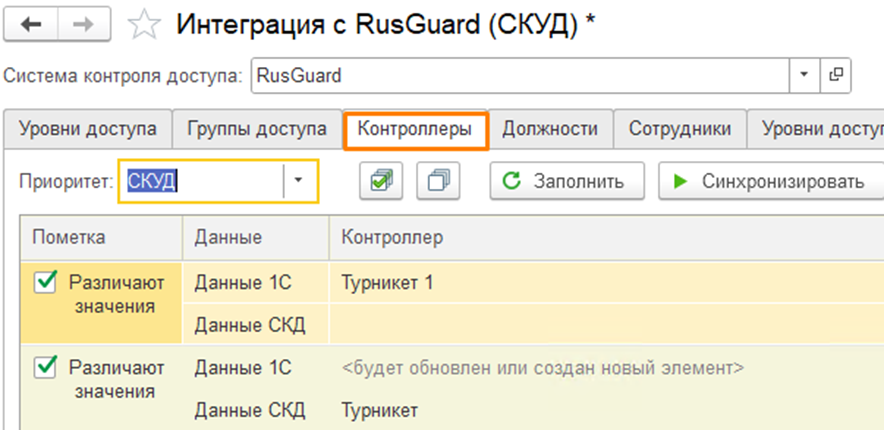Select the Турникет 1 controller cell
This screenshot has height=430, width=884.
pyautogui.click(x=388, y=283)
